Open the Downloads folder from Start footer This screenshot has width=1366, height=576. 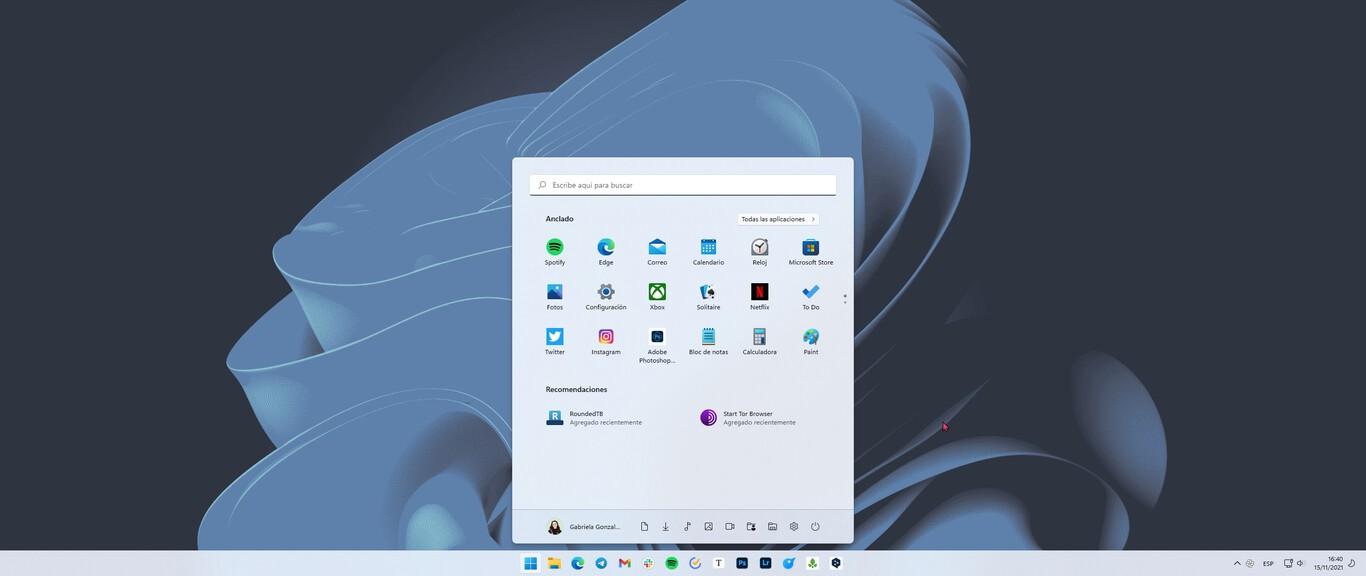pyautogui.click(x=665, y=527)
